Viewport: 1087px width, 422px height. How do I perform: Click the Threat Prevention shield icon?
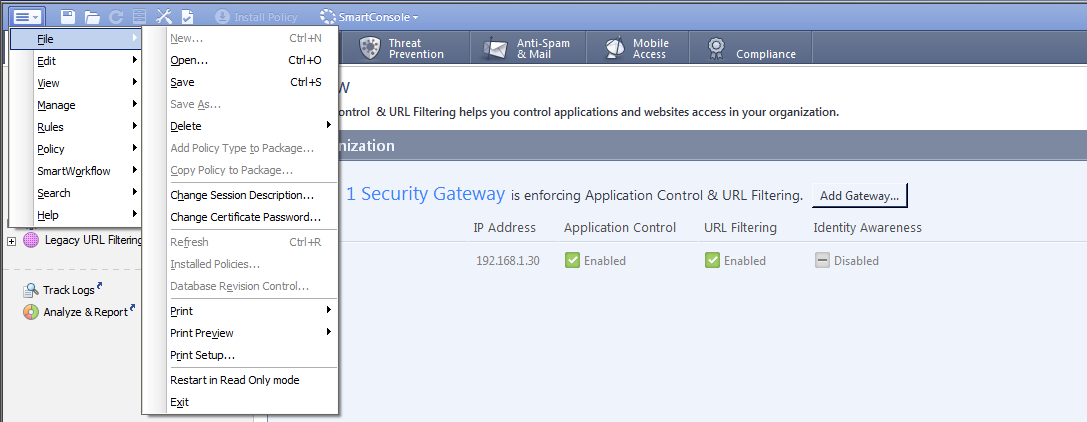369,48
